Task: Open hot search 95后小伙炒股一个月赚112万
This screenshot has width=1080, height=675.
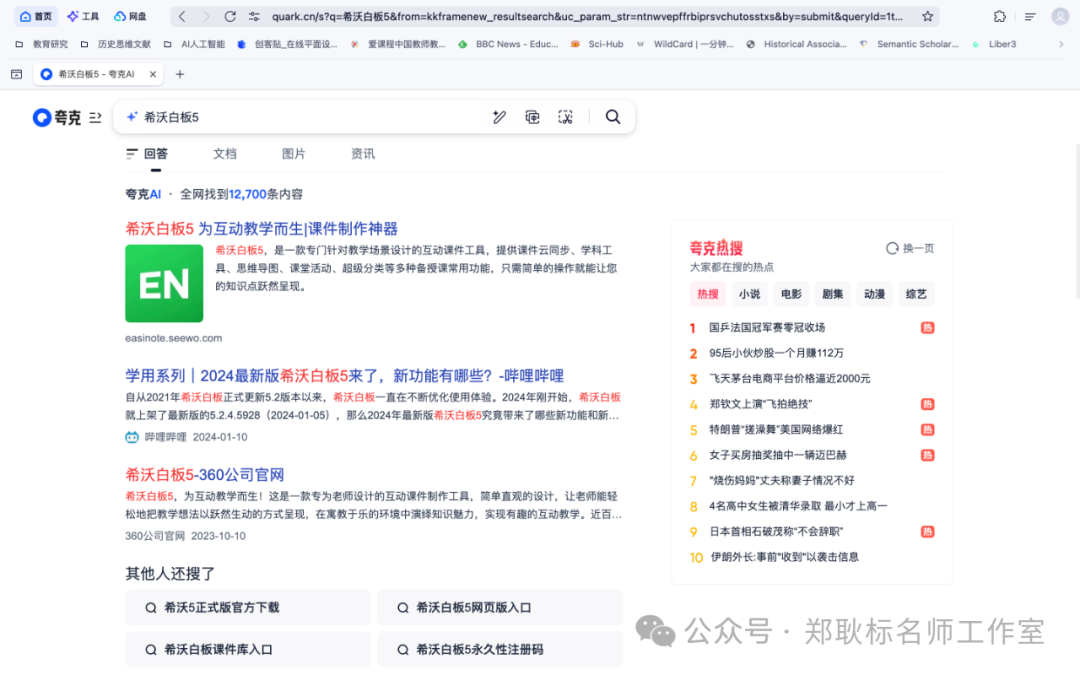Action: click(x=776, y=353)
